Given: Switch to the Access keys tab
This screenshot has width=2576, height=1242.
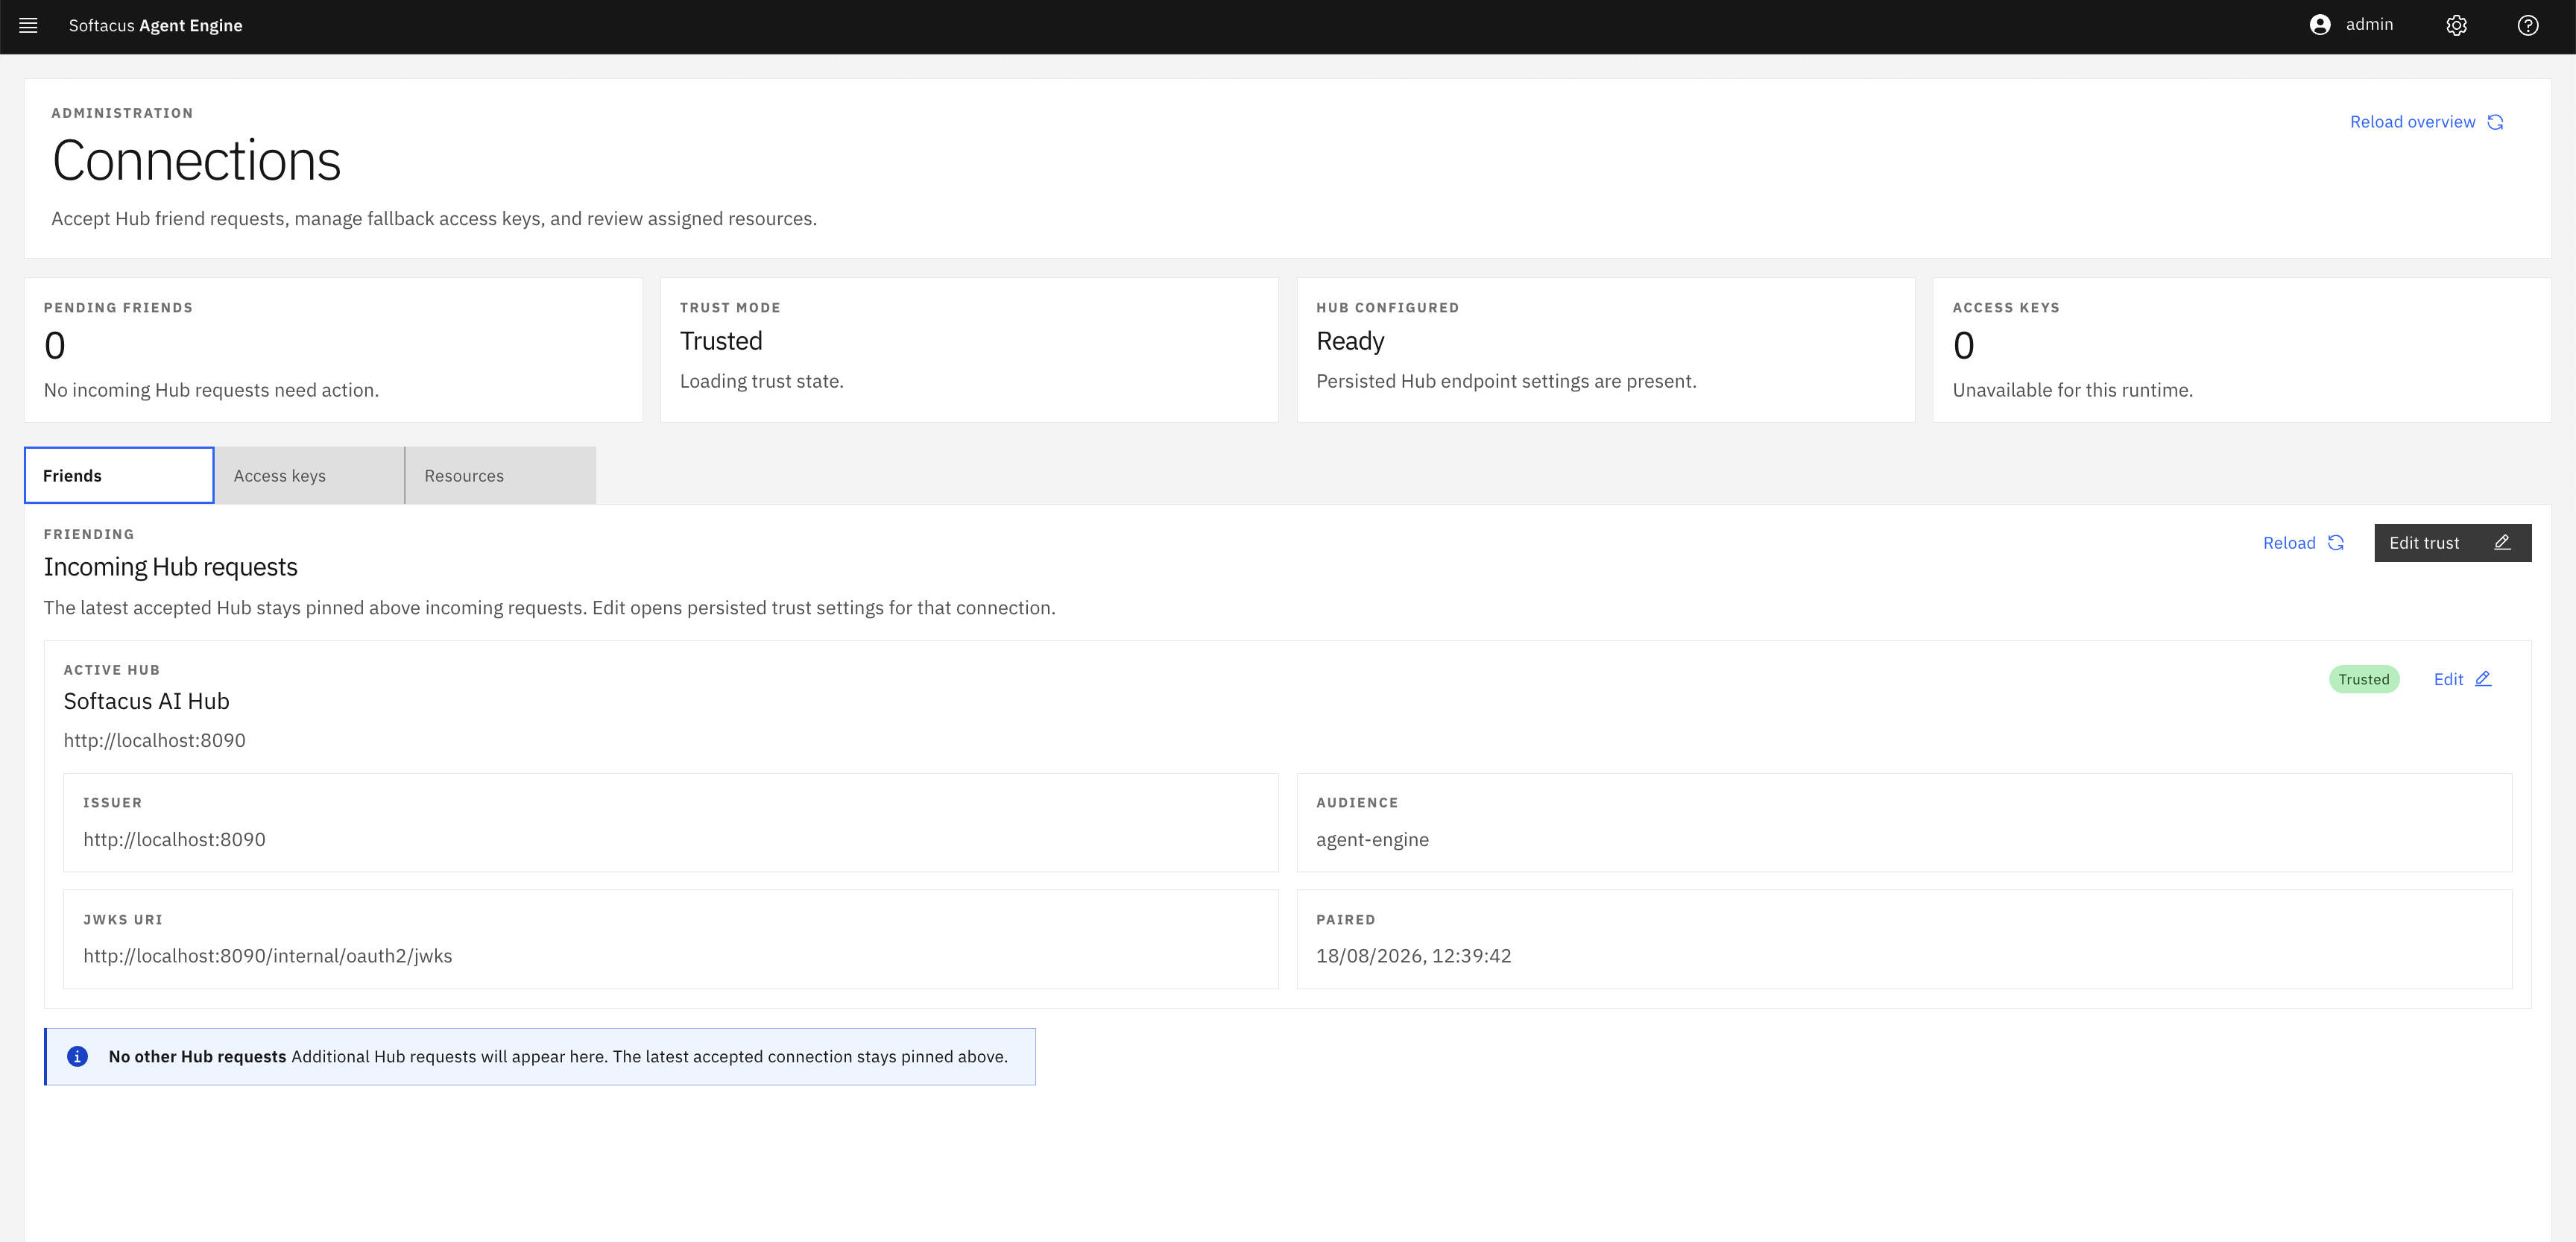Looking at the screenshot, I should click(x=309, y=475).
